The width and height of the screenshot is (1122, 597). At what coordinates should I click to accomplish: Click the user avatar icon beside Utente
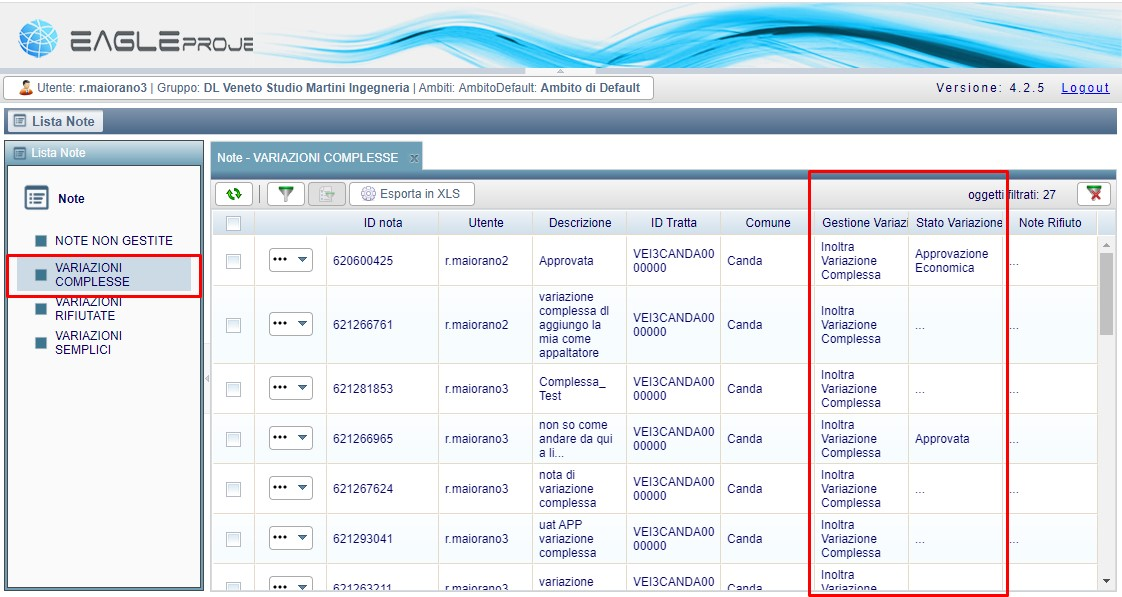click(x=26, y=88)
